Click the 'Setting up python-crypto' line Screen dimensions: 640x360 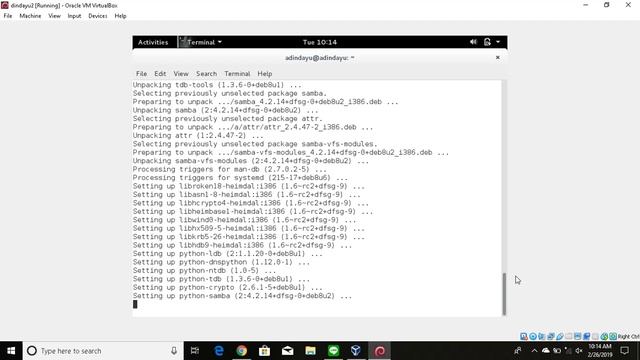click(228, 287)
